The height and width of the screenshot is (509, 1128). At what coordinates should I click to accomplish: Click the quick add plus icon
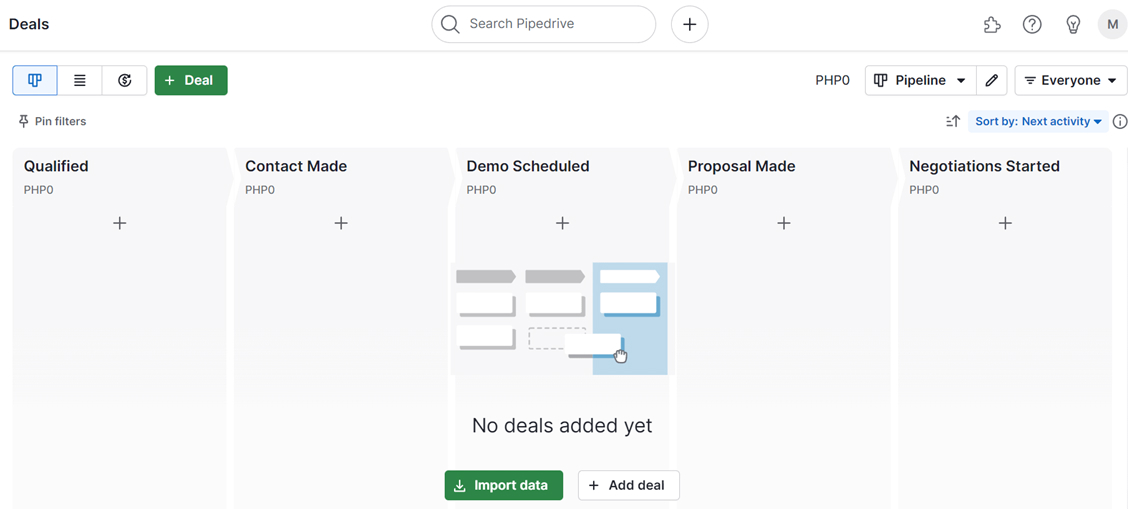689,24
